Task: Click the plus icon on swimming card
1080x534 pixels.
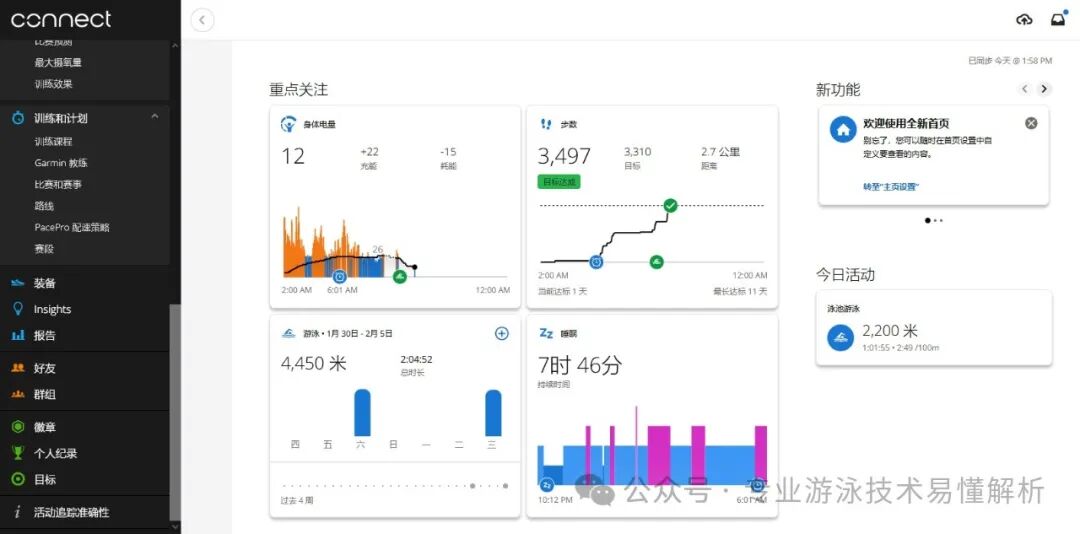Action: pyautogui.click(x=502, y=333)
